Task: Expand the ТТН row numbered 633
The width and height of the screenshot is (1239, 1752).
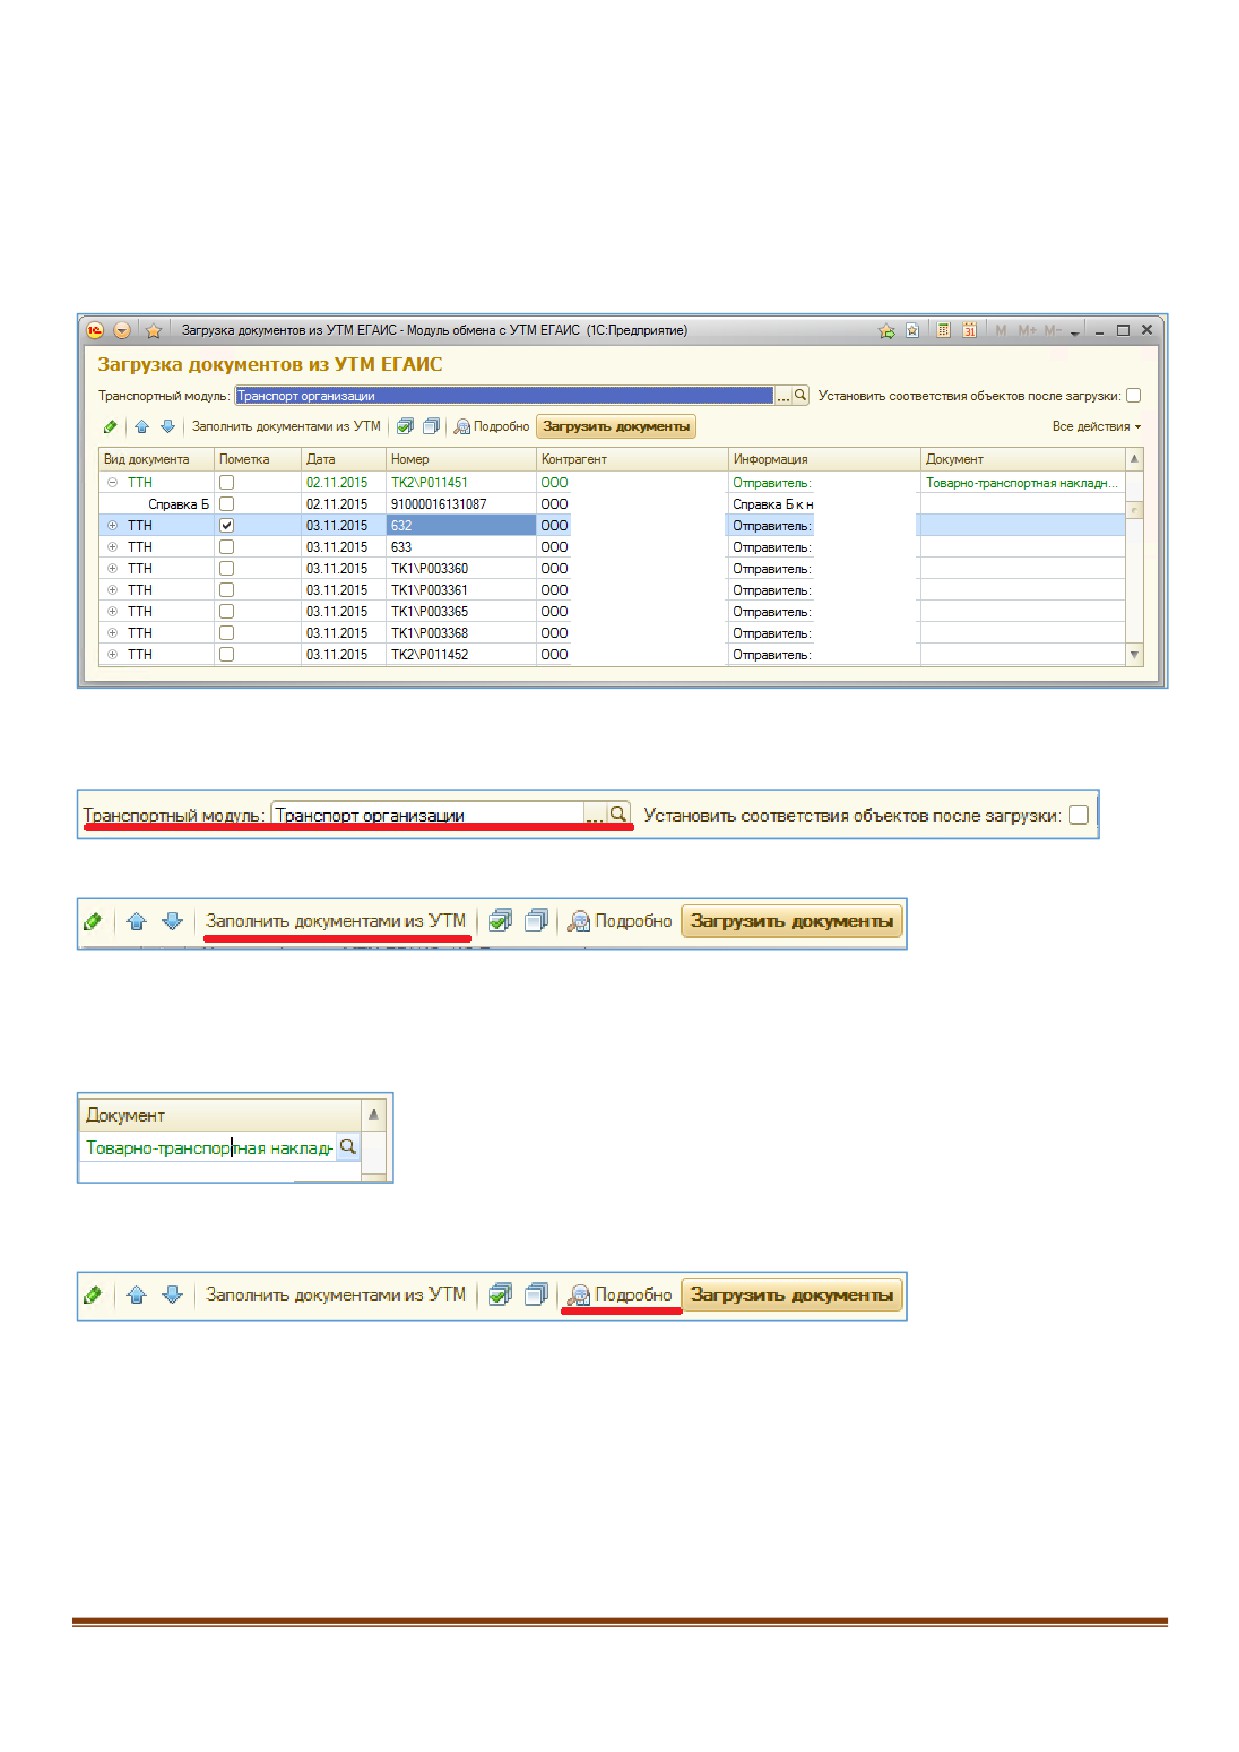Action: coord(112,547)
